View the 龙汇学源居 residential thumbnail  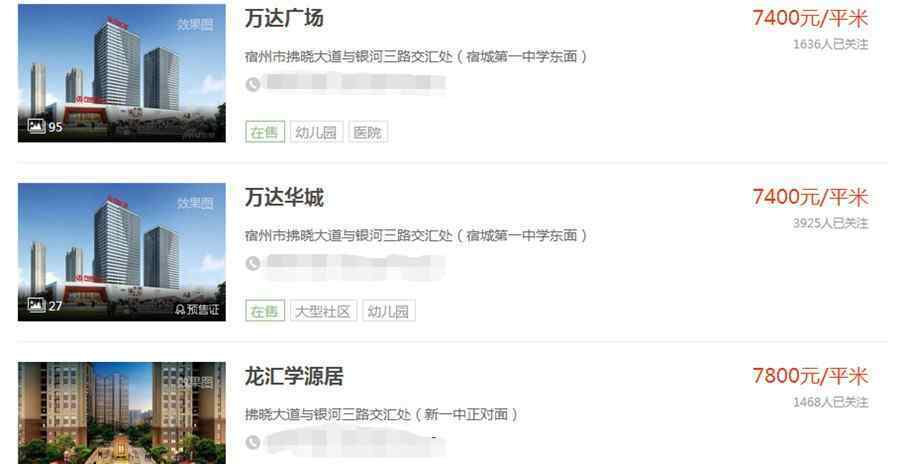[122, 413]
